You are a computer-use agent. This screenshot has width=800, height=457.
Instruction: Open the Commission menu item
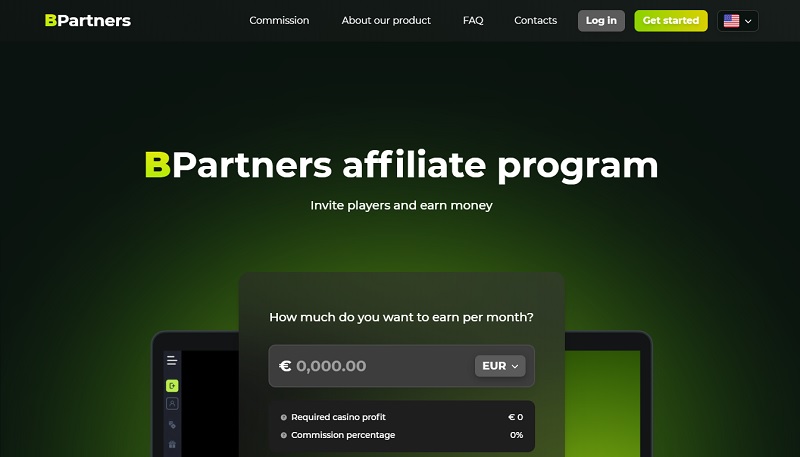pyautogui.click(x=279, y=20)
